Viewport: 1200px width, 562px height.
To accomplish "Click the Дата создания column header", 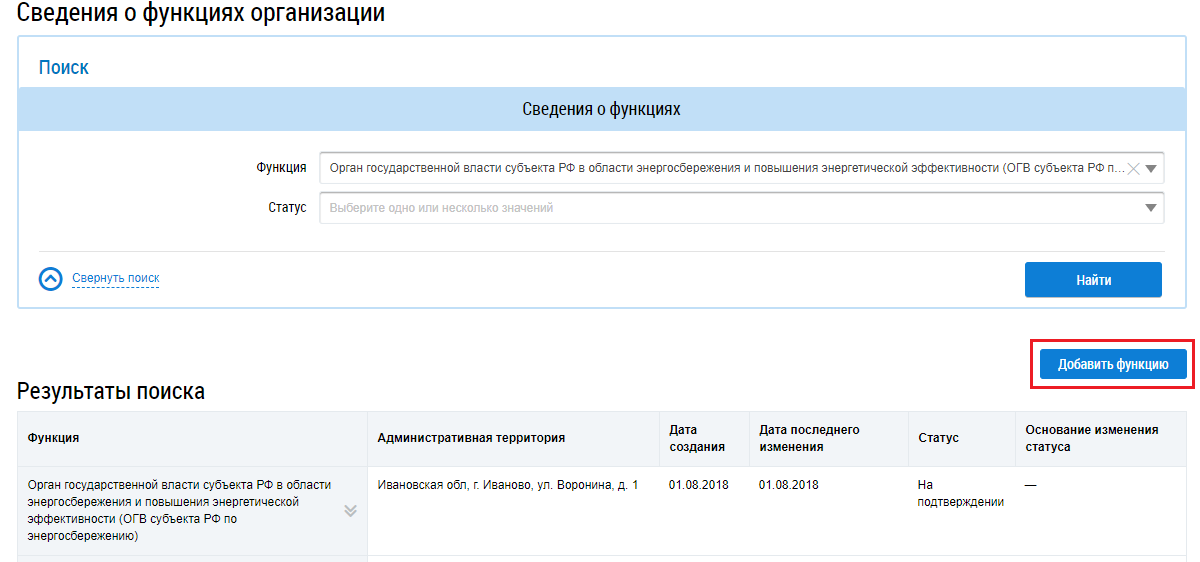I will coord(697,438).
